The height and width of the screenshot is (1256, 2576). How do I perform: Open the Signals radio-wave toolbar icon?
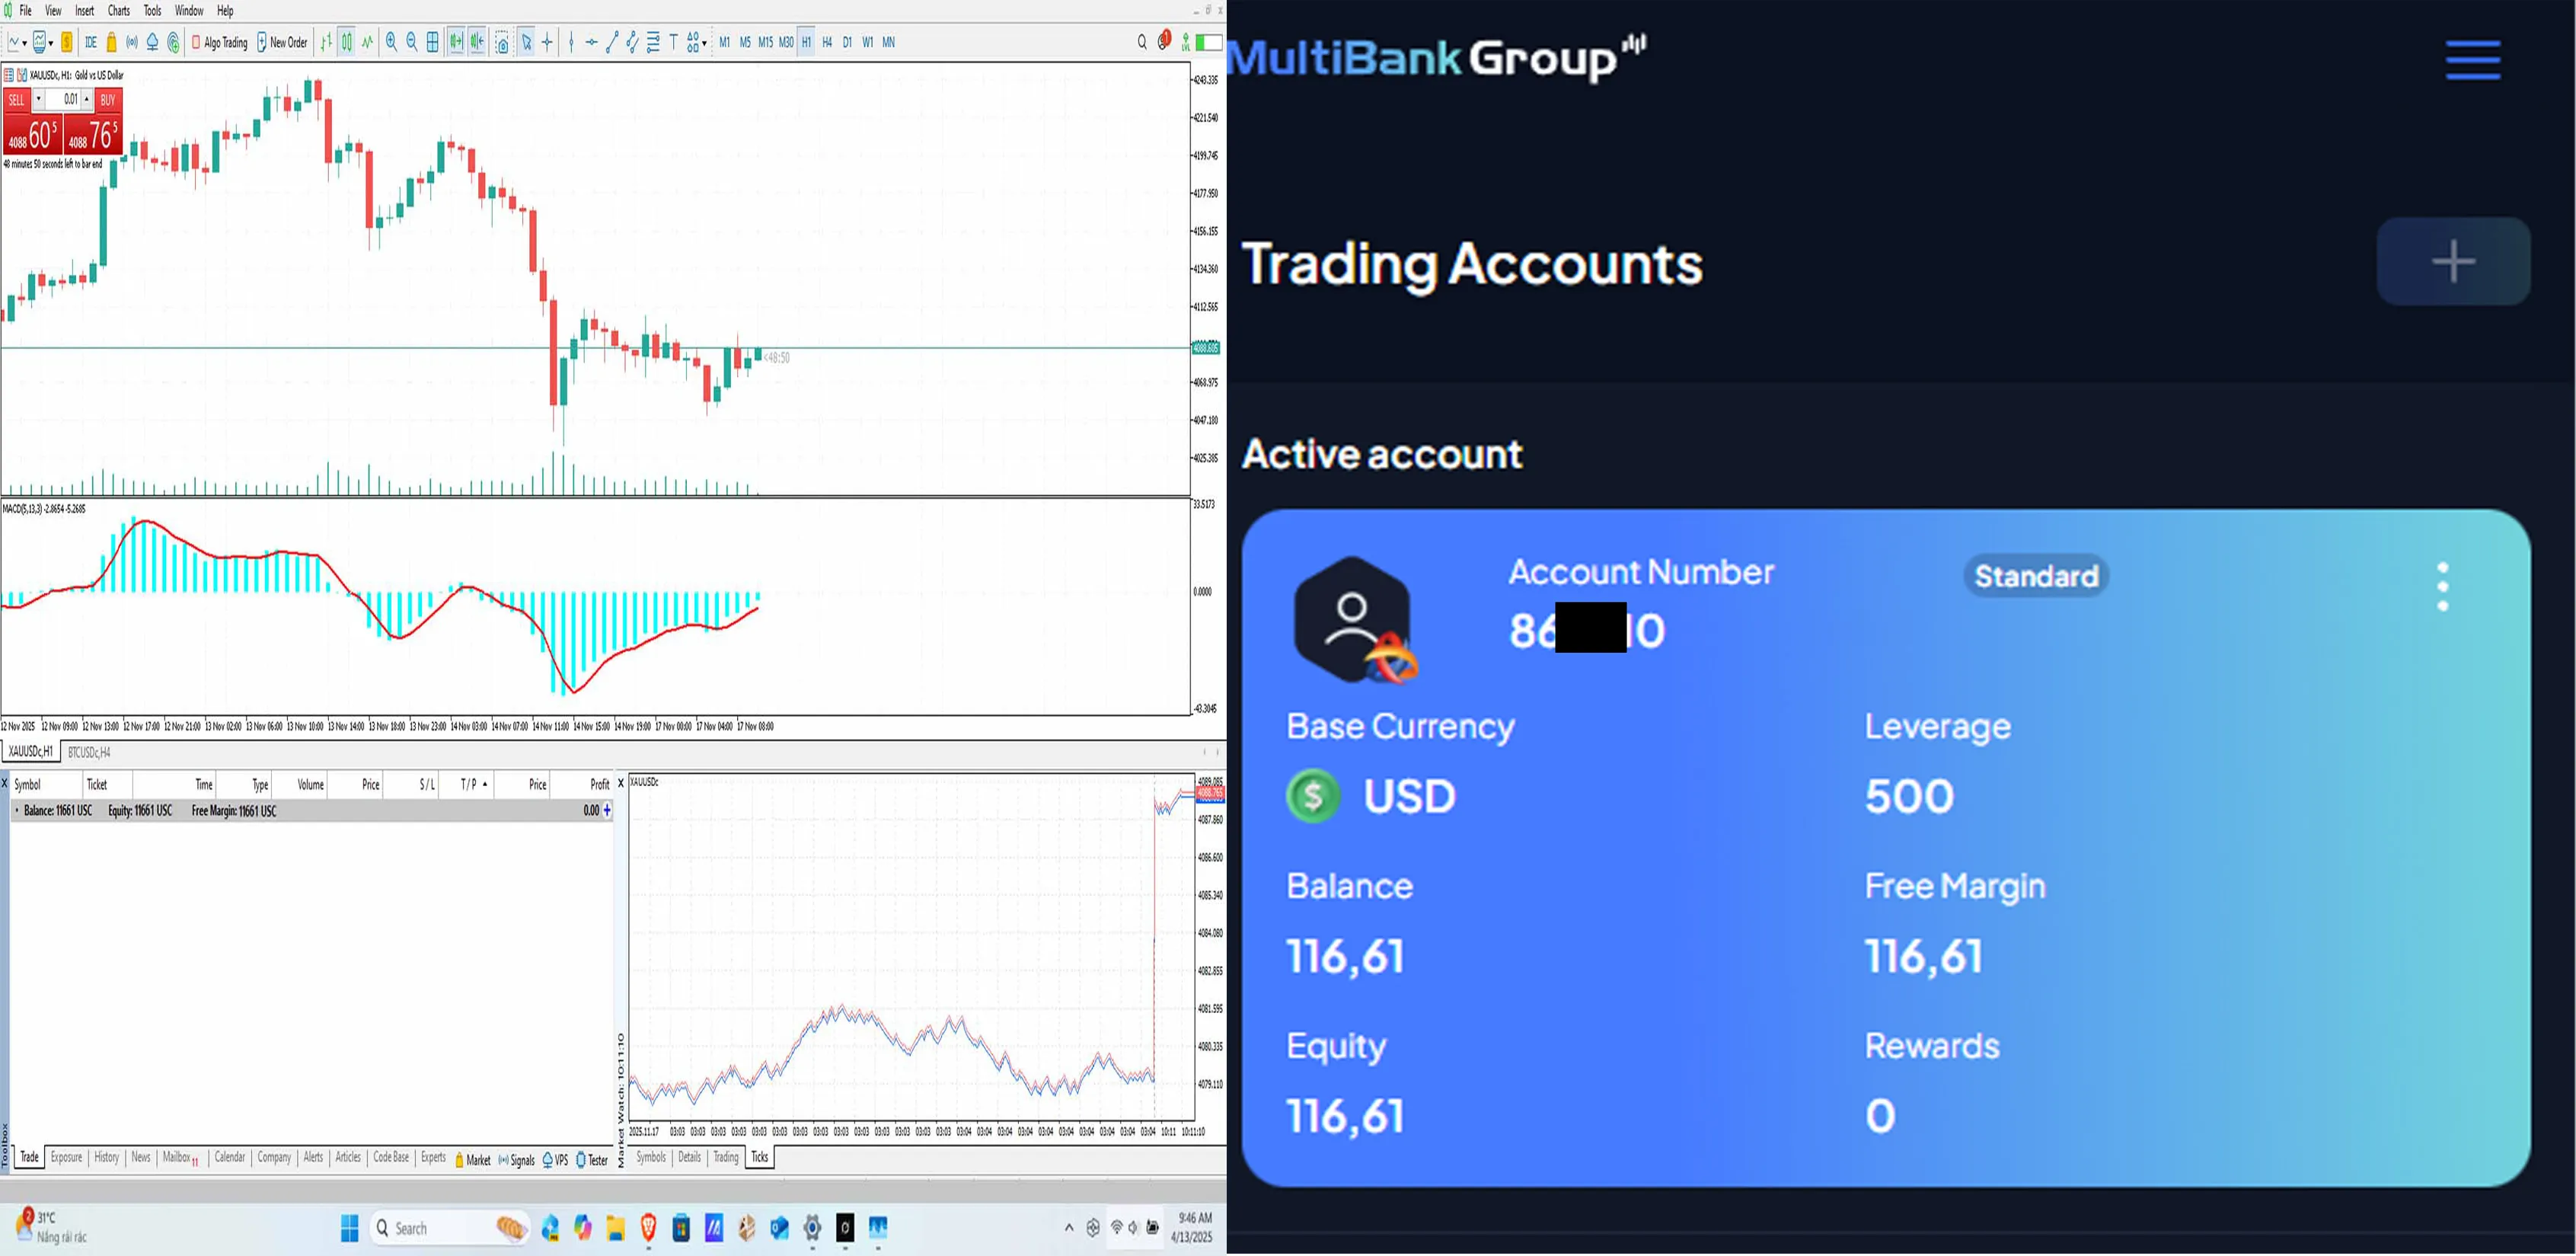click(132, 42)
